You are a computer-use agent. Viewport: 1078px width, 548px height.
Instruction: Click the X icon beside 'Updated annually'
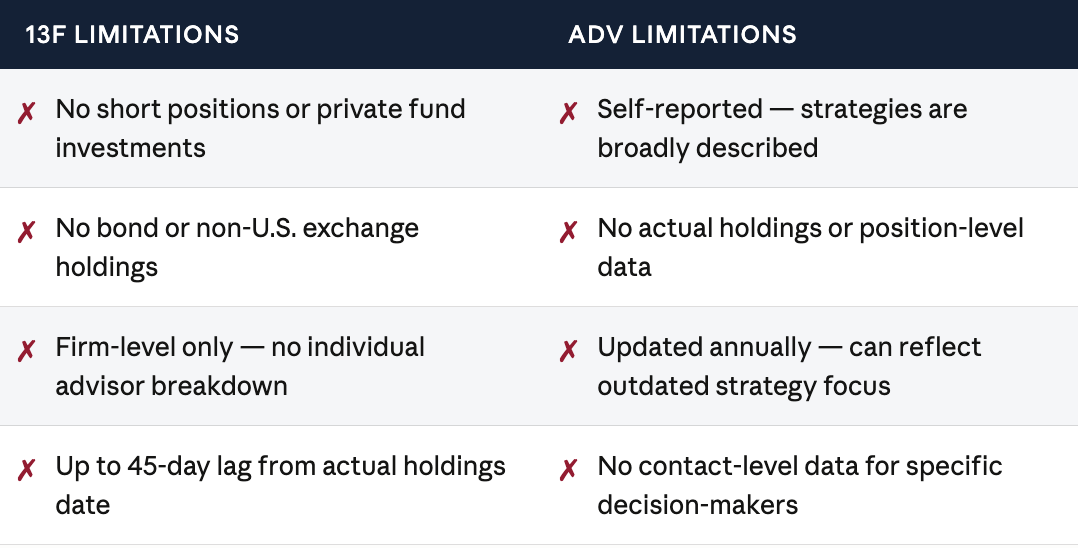(569, 351)
